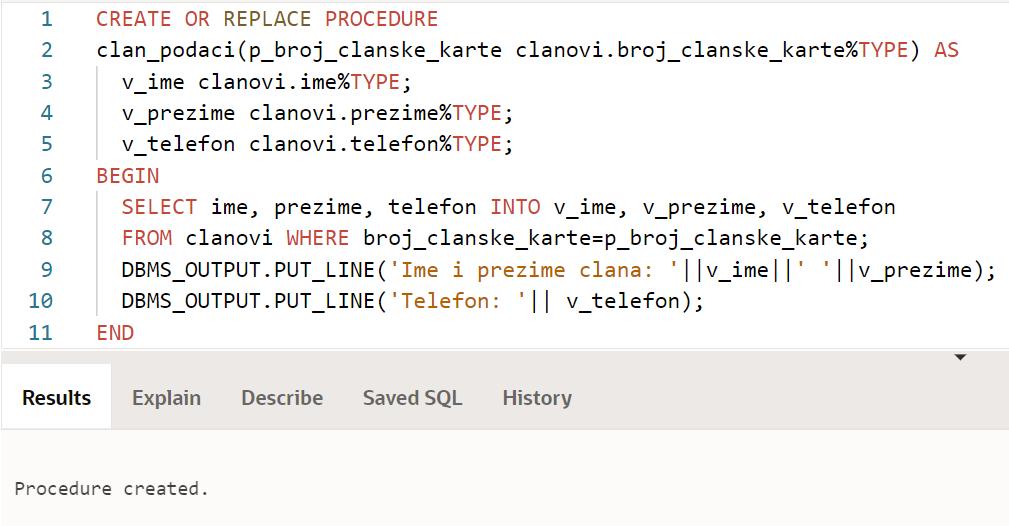Click the 'Procedure created.' output message
This screenshot has width=1009, height=526.
pos(111,489)
